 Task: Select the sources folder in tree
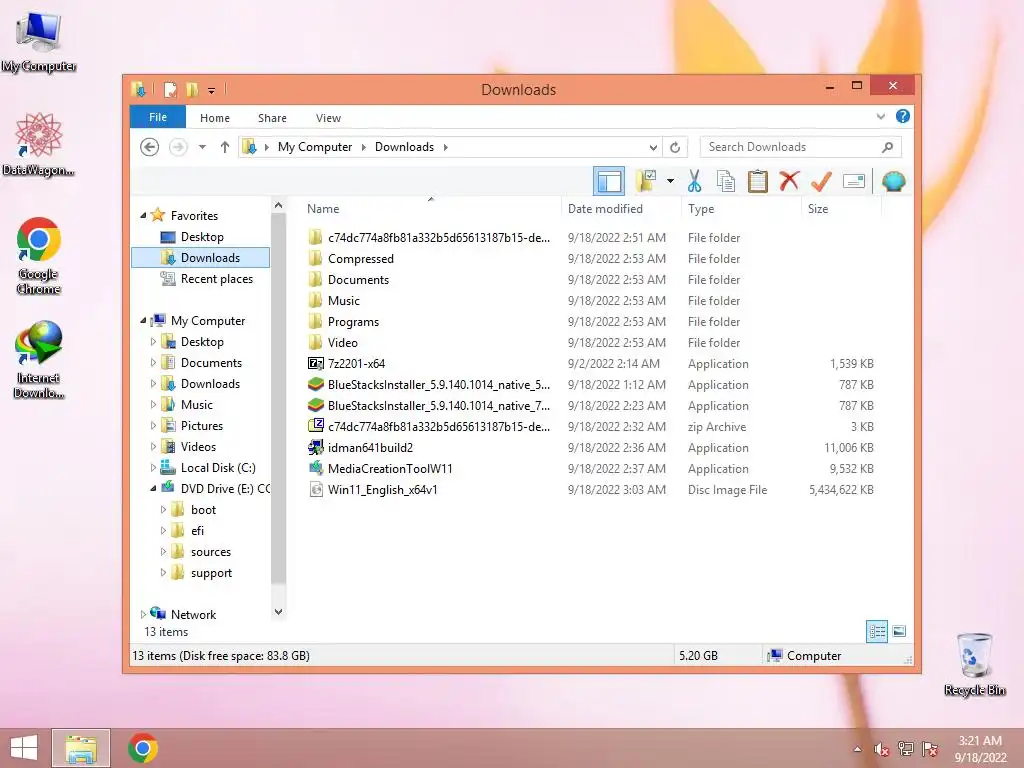pos(210,552)
